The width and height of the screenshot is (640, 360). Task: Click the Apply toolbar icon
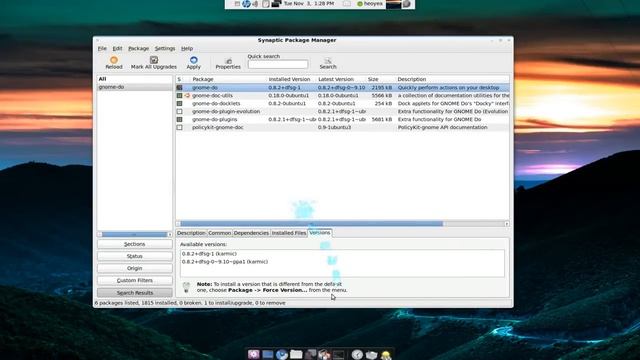pyautogui.click(x=193, y=60)
